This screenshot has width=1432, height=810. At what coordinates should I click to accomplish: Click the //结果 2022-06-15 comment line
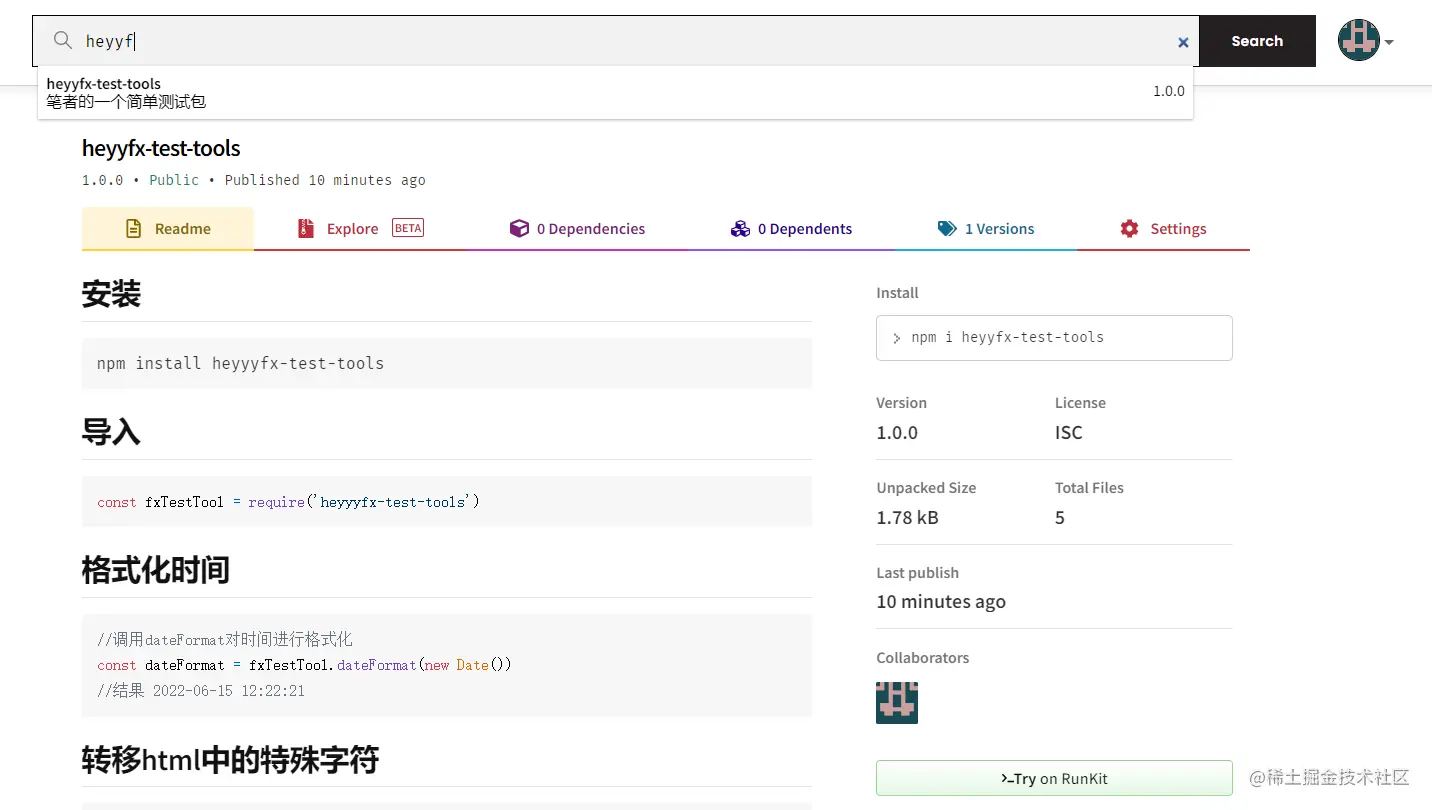click(201, 691)
